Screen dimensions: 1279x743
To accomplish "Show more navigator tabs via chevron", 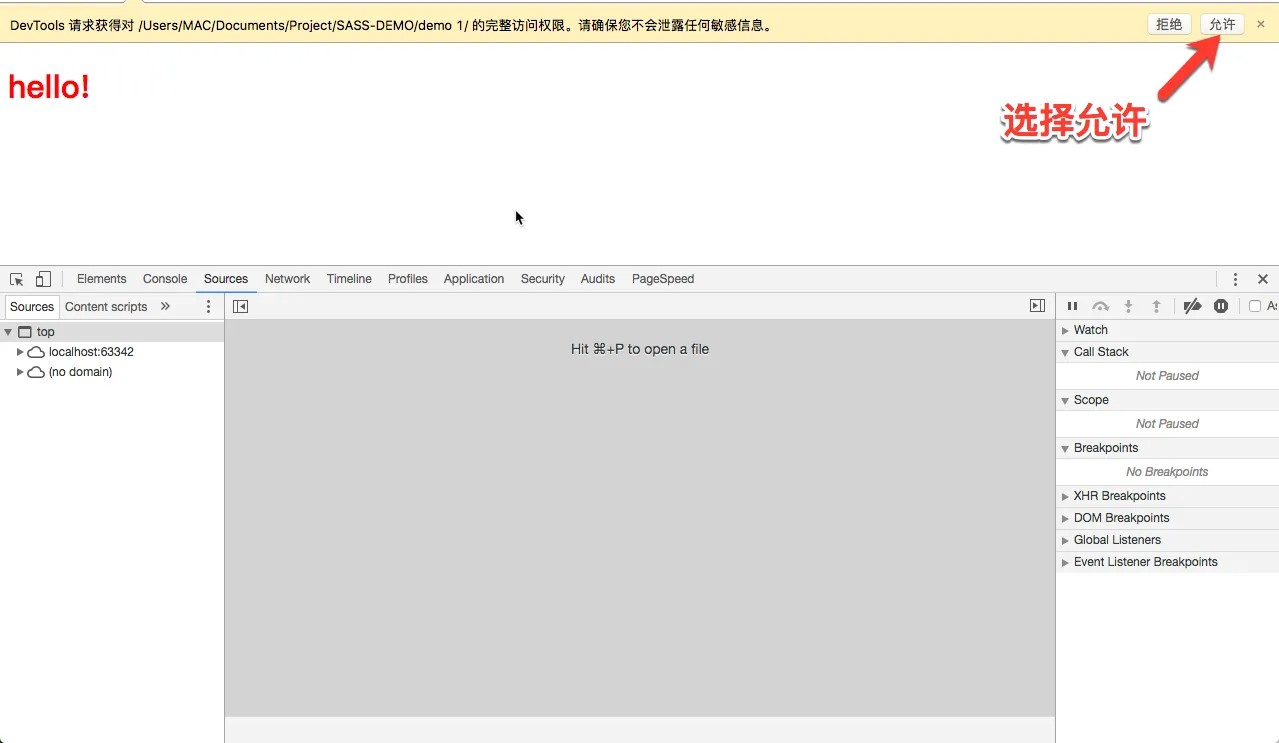I will pos(165,307).
